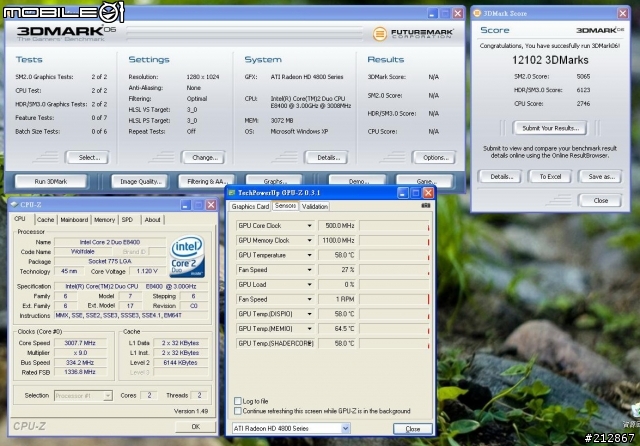Image resolution: width=640 pixels, height=446 pixels.
Task: Open the Processor #1 selection dropdown in CPU-Z
Action: pos(108,395)
